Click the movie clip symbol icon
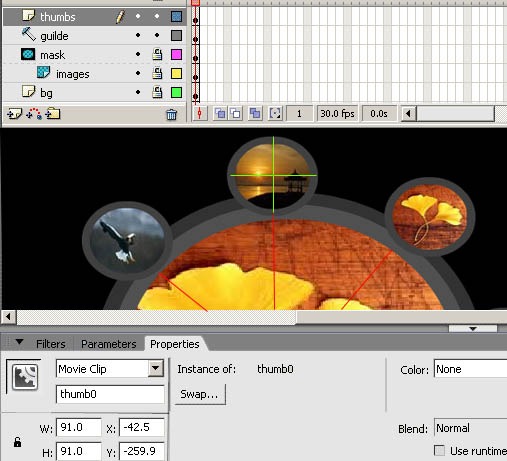The image size is (507, 461). pos(25,377)
